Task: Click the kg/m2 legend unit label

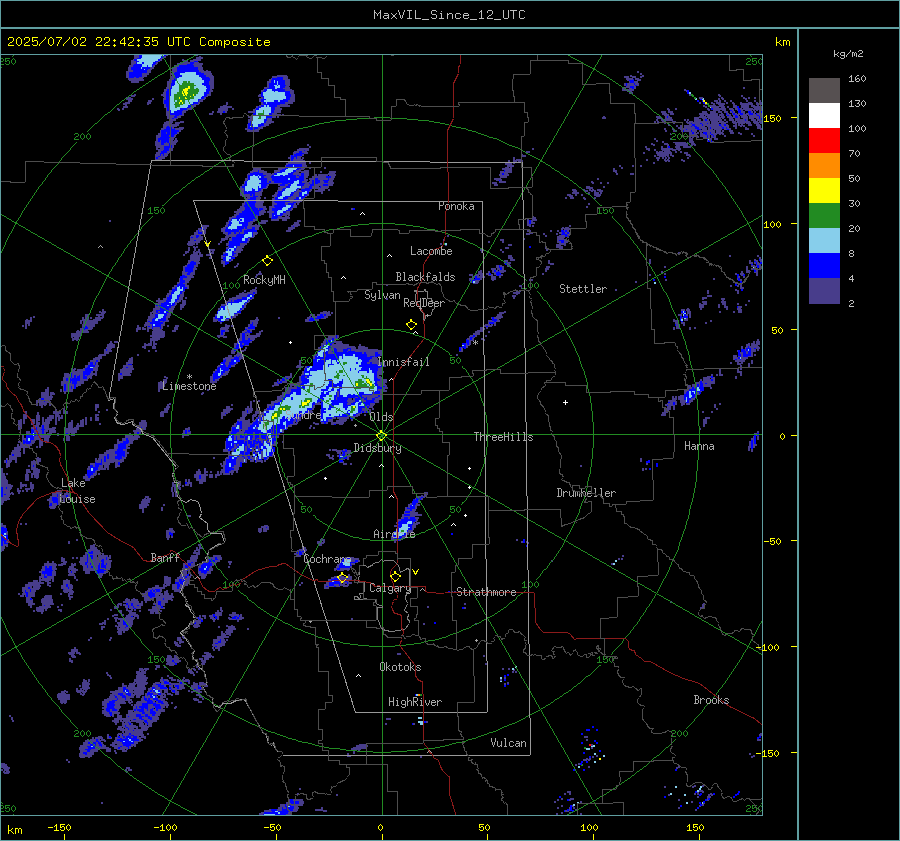Action: pyautogui.click(x=848, y=53)
